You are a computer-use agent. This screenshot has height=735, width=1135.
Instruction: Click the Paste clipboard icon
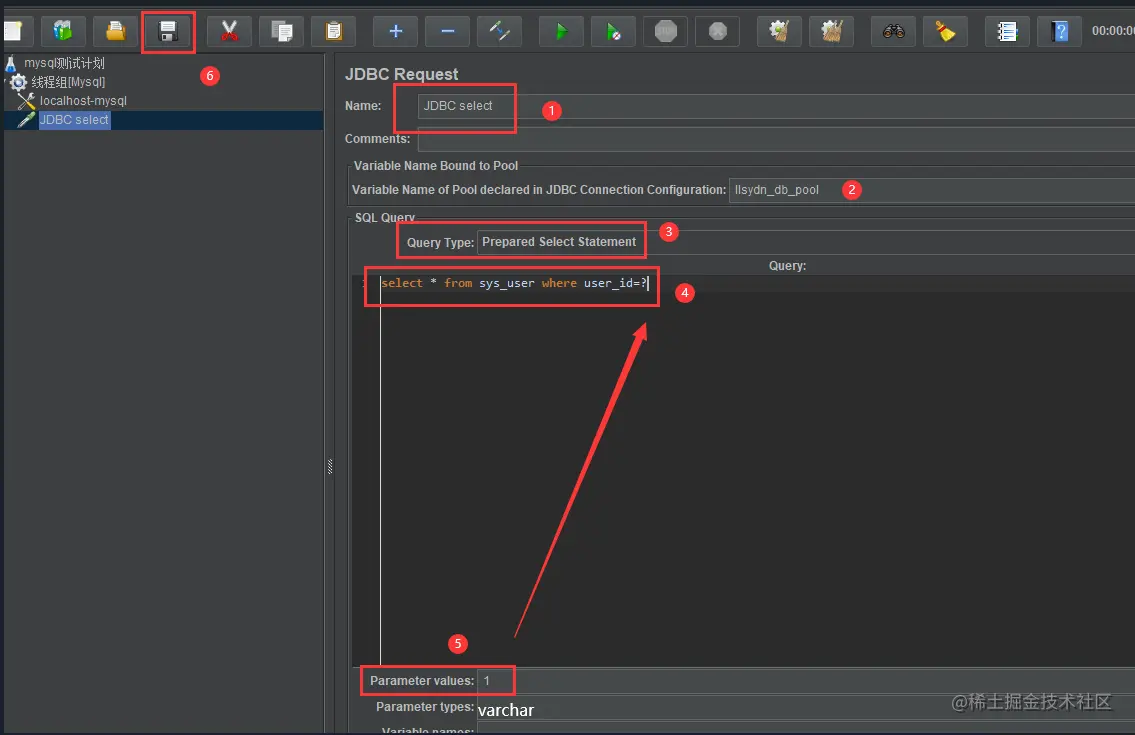pos(334,31)
